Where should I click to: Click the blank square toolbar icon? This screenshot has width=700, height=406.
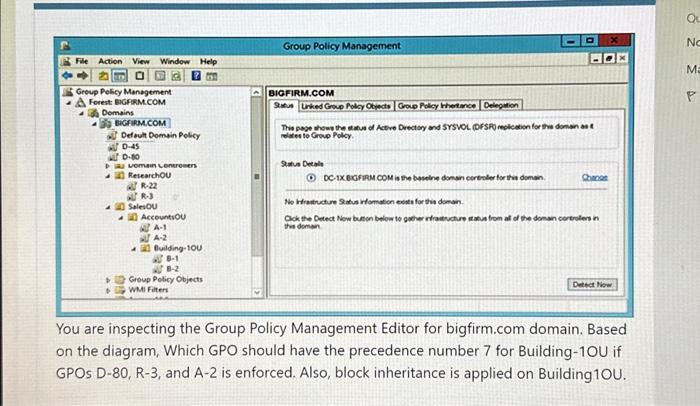click(x=140, y=75)
